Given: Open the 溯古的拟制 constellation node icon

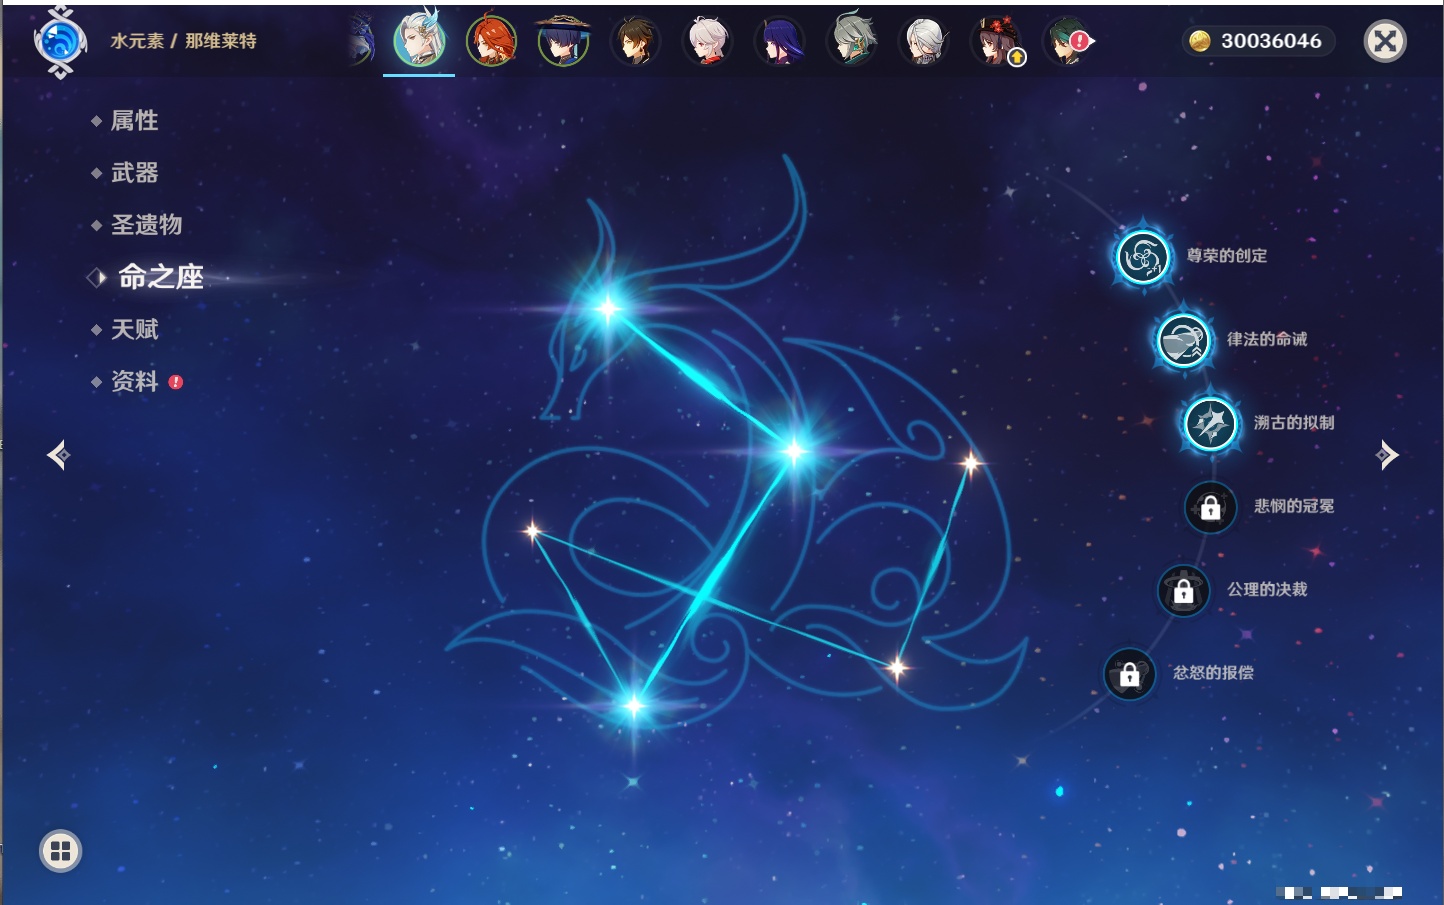Looking at the screenshot, I should click(x=1210, y=424).
